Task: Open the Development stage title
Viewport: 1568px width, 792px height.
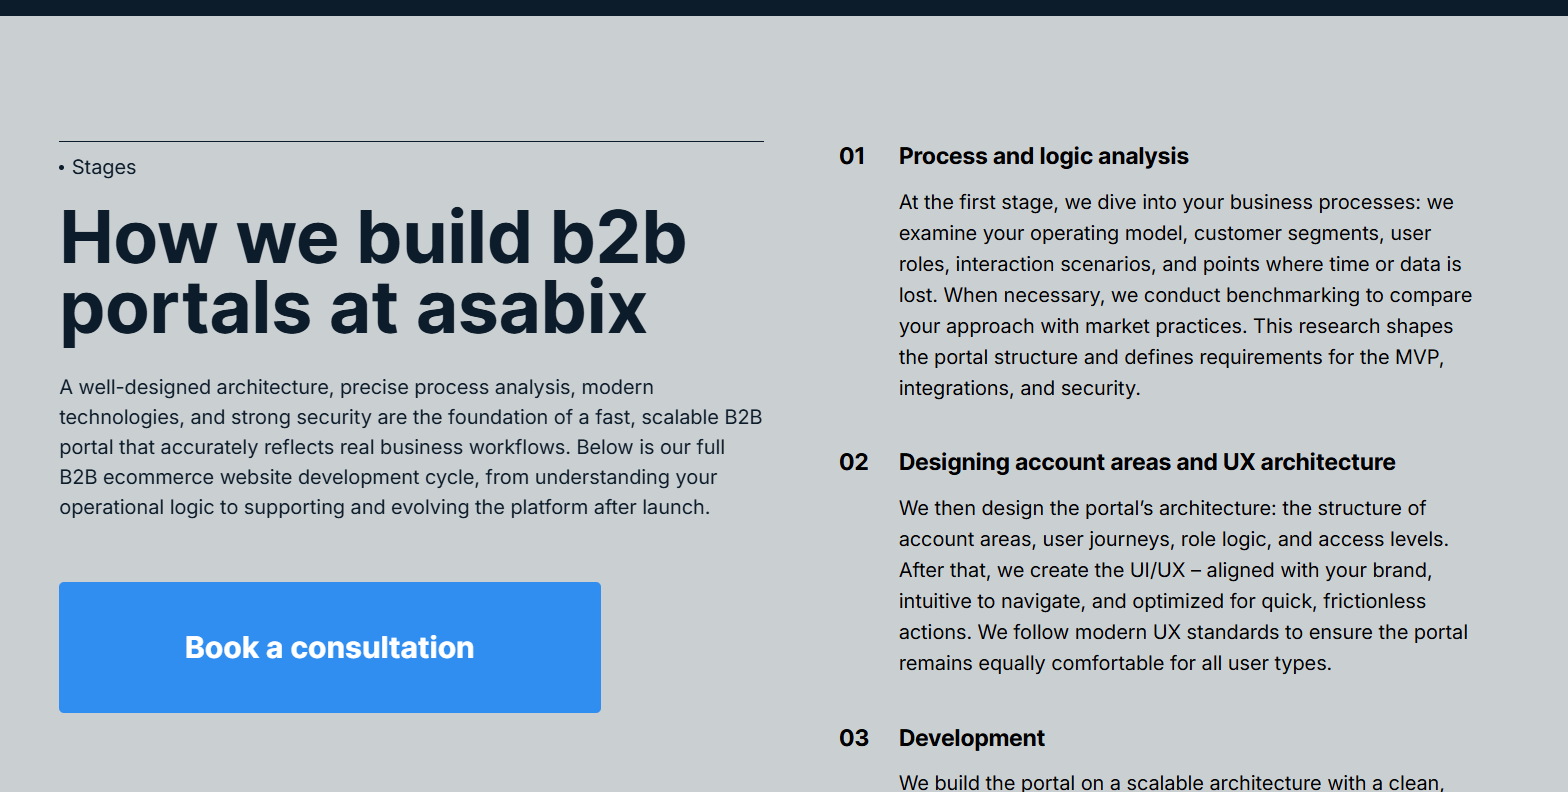Action: pos(971,738)
